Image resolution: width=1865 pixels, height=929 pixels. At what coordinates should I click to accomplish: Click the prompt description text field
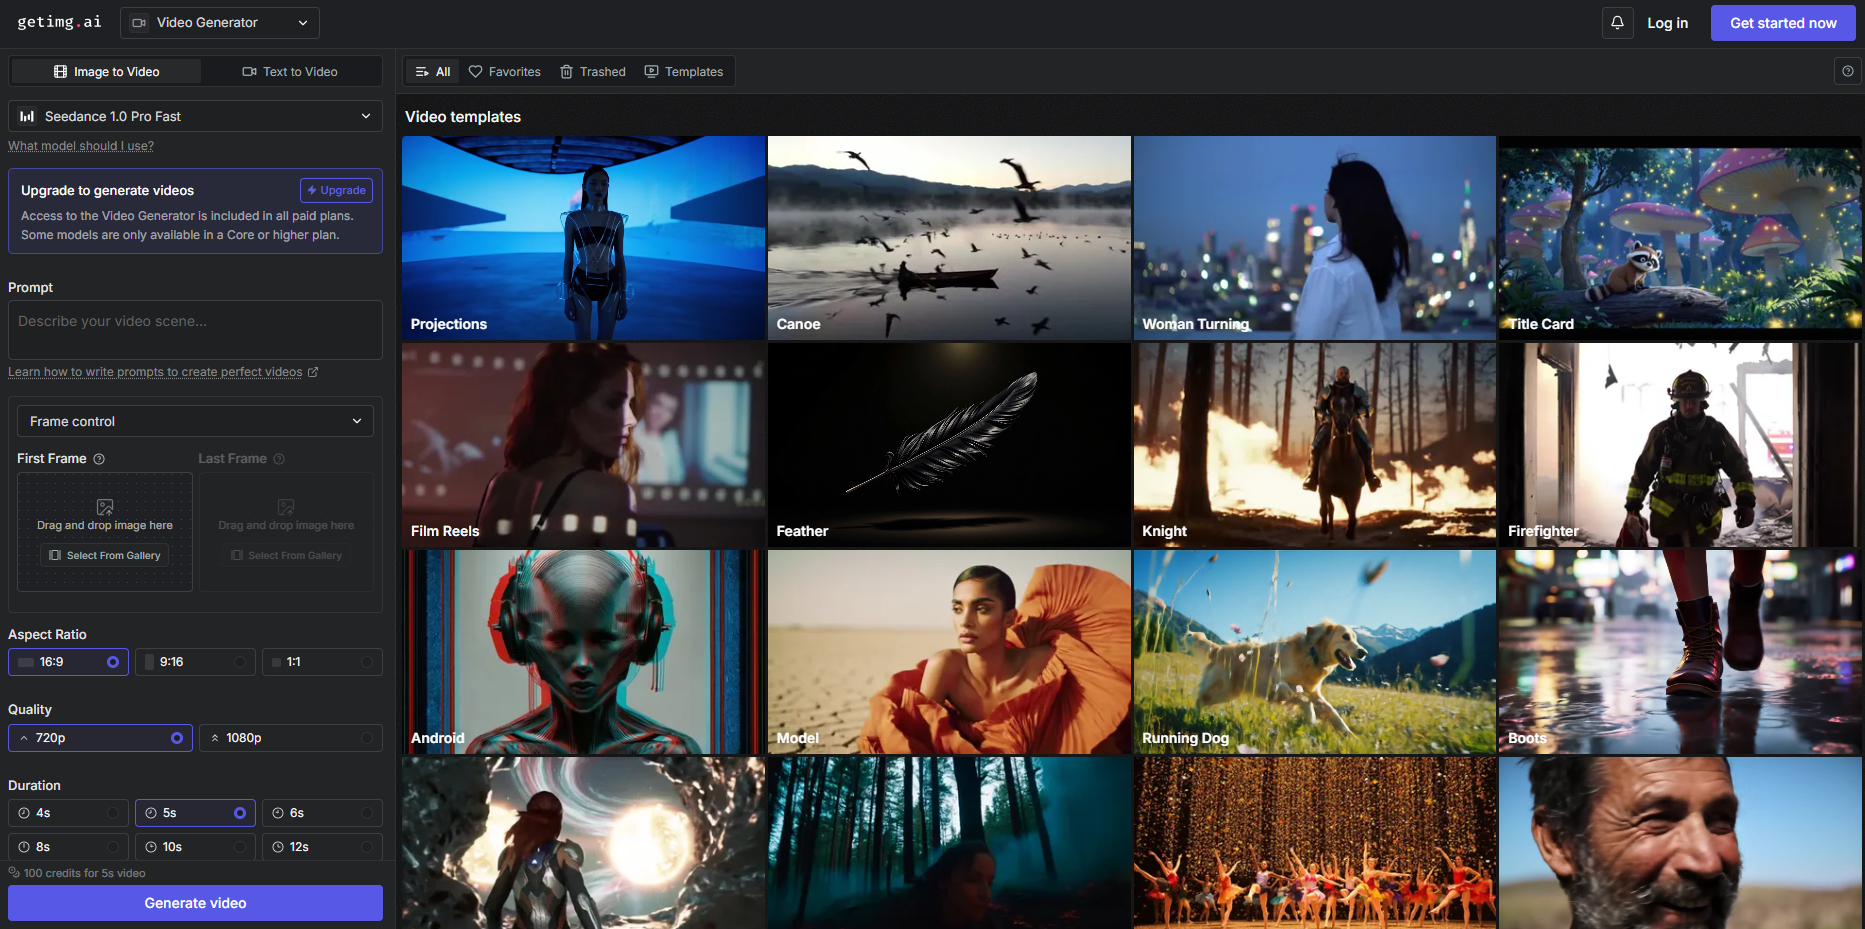click(195, 330)
